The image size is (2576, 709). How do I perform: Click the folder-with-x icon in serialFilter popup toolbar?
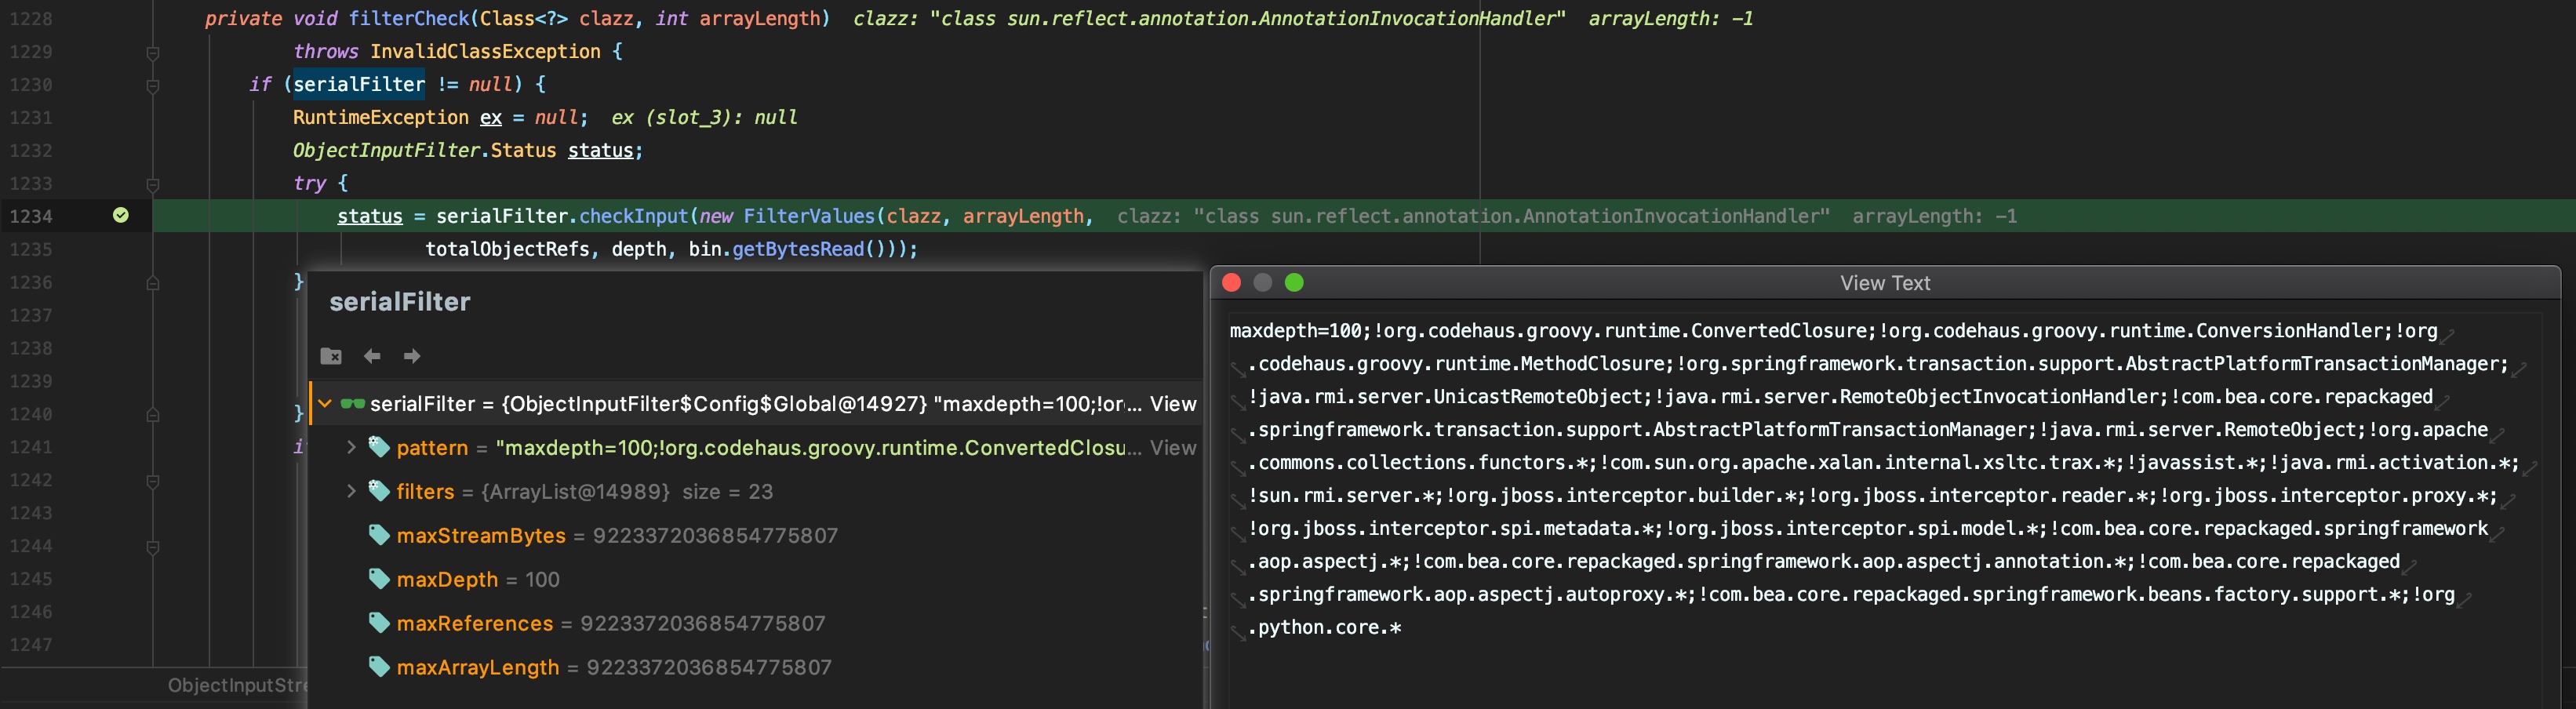[331, 356]
